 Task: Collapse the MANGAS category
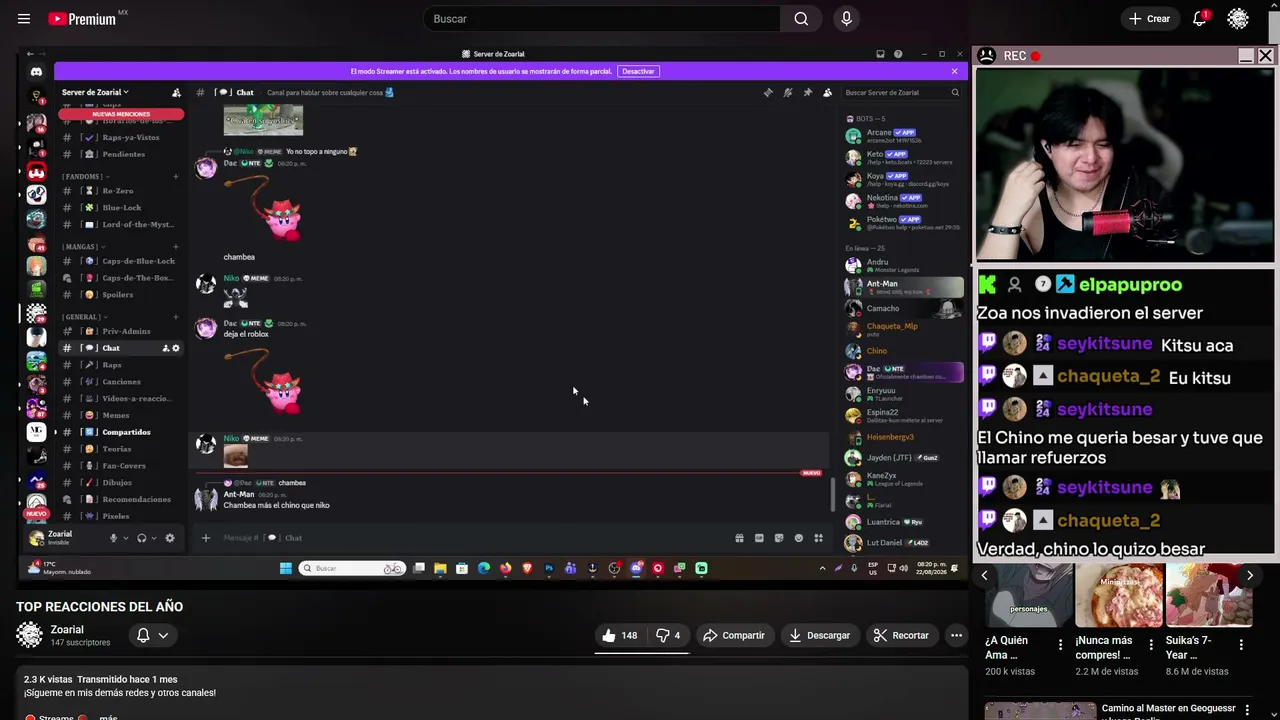(x=82, y=247)
